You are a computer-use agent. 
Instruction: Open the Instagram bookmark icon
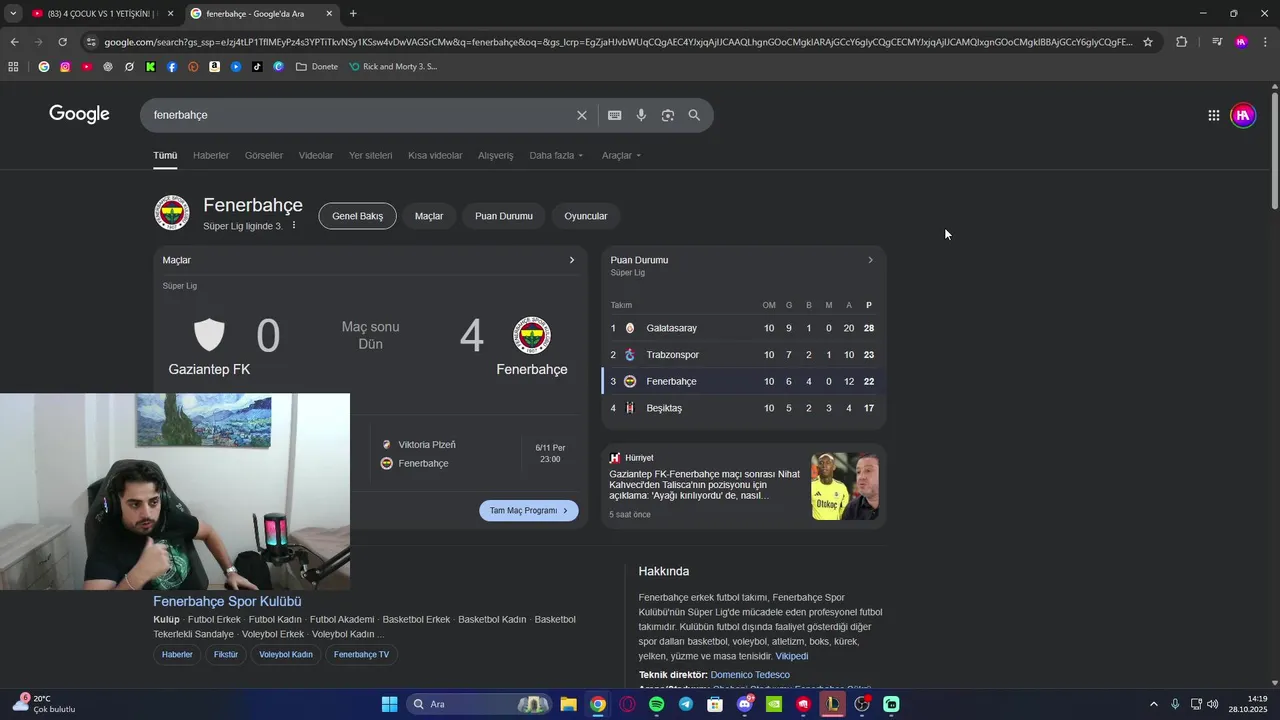point(65,67)
